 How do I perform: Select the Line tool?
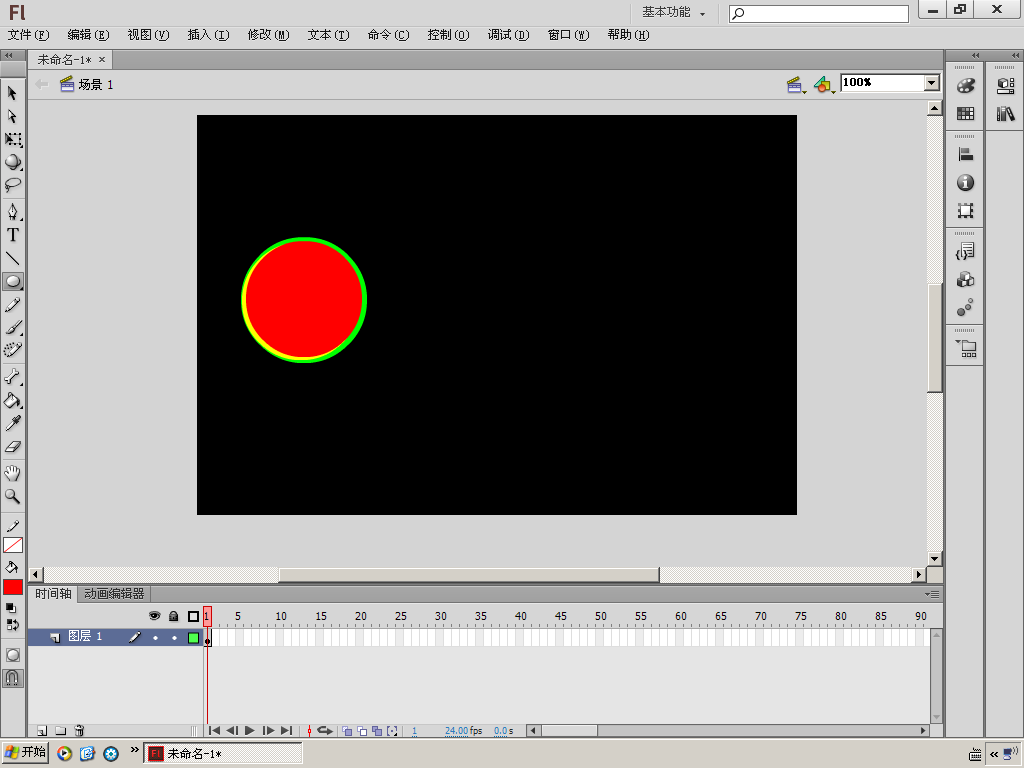(x=12, y=258)
